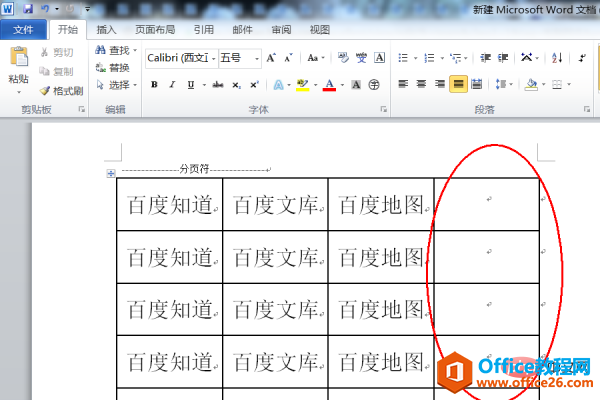Screen dimensions: 600x400
Task: Click the Undo arrow icon
Action: pyautogui.click(x=45, y=8)
